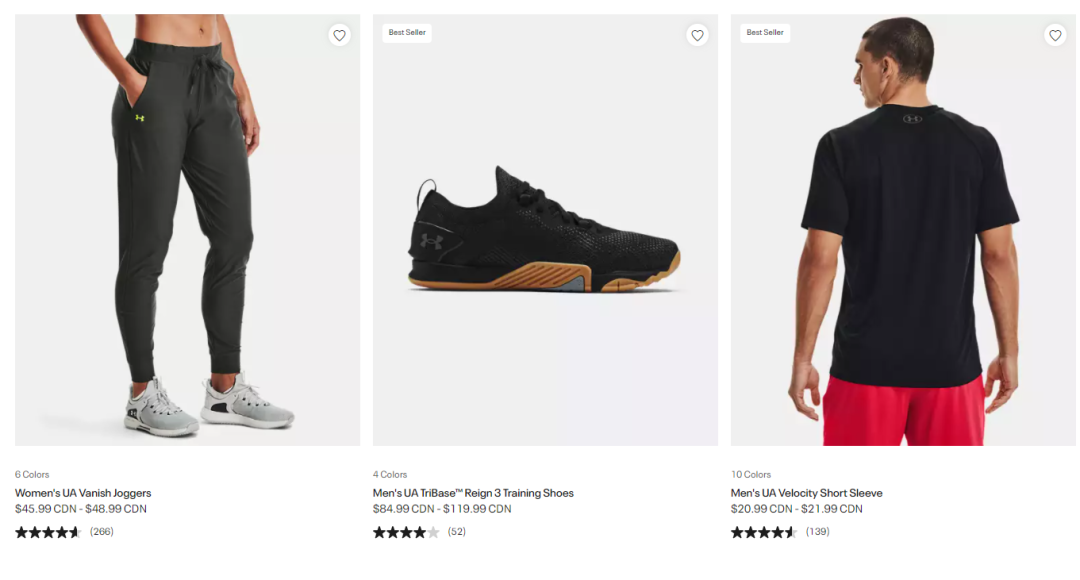Open the 266 reviews count for joggers

pos(102,532)
